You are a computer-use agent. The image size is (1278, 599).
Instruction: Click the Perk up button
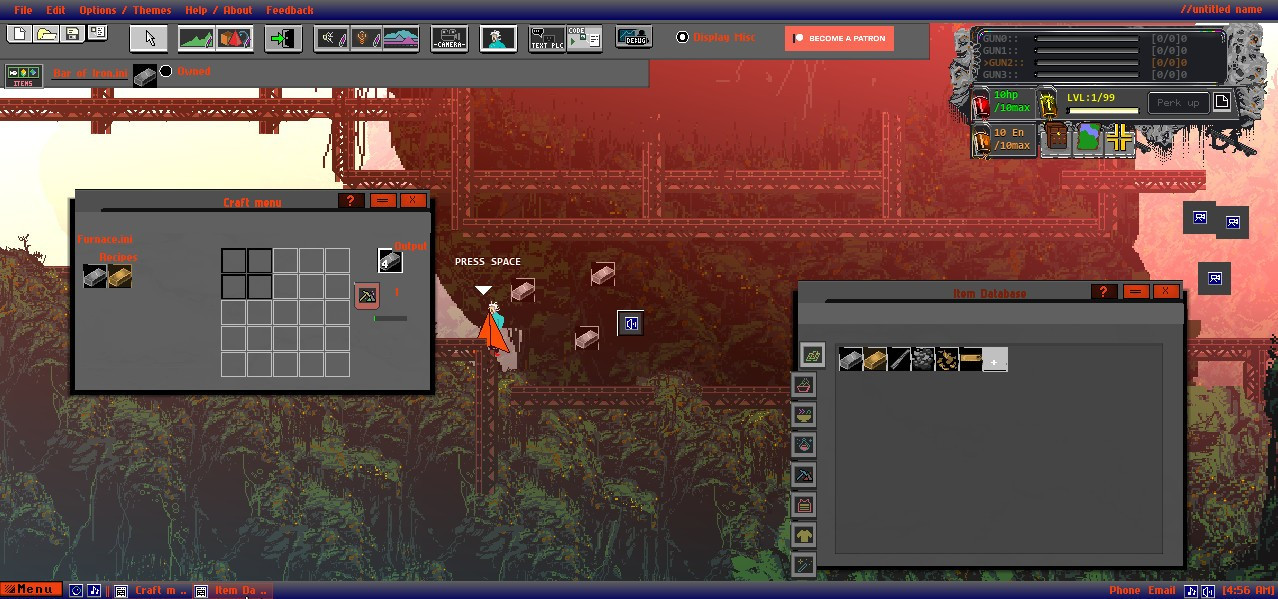tap(1178, 102)
